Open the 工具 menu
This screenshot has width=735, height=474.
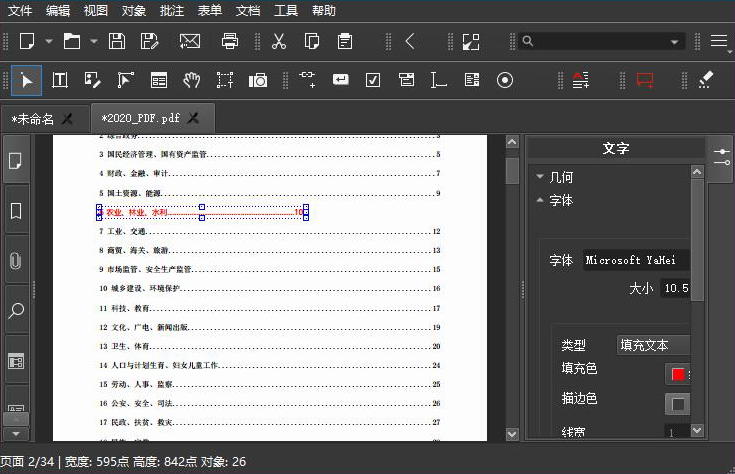[x=286, y=10]
